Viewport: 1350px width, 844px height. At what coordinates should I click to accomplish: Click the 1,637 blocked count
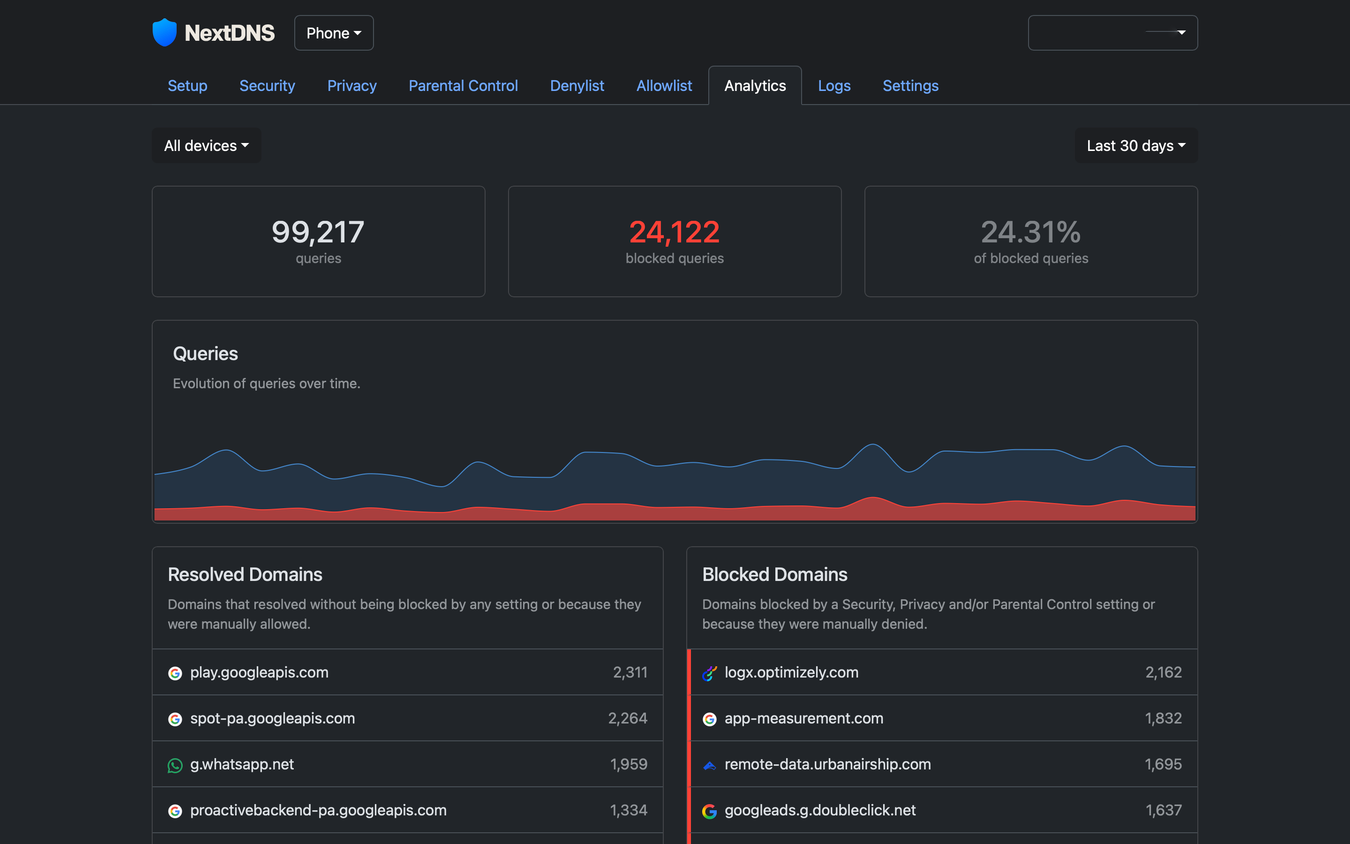pyautogui.click(x=1164, y=811)
